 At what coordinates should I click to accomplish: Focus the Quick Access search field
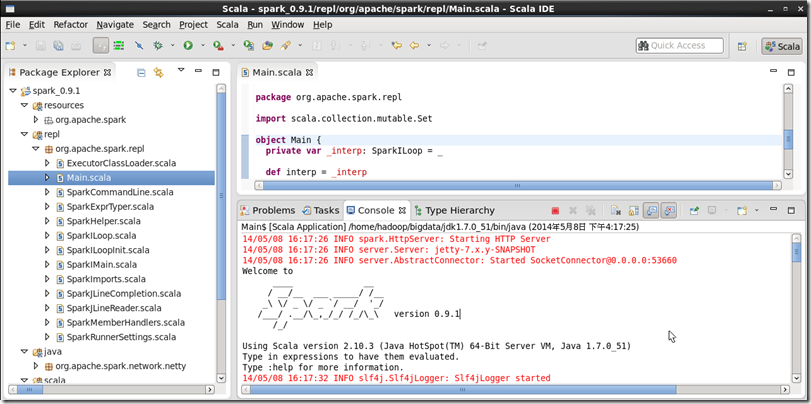point(680,46)
